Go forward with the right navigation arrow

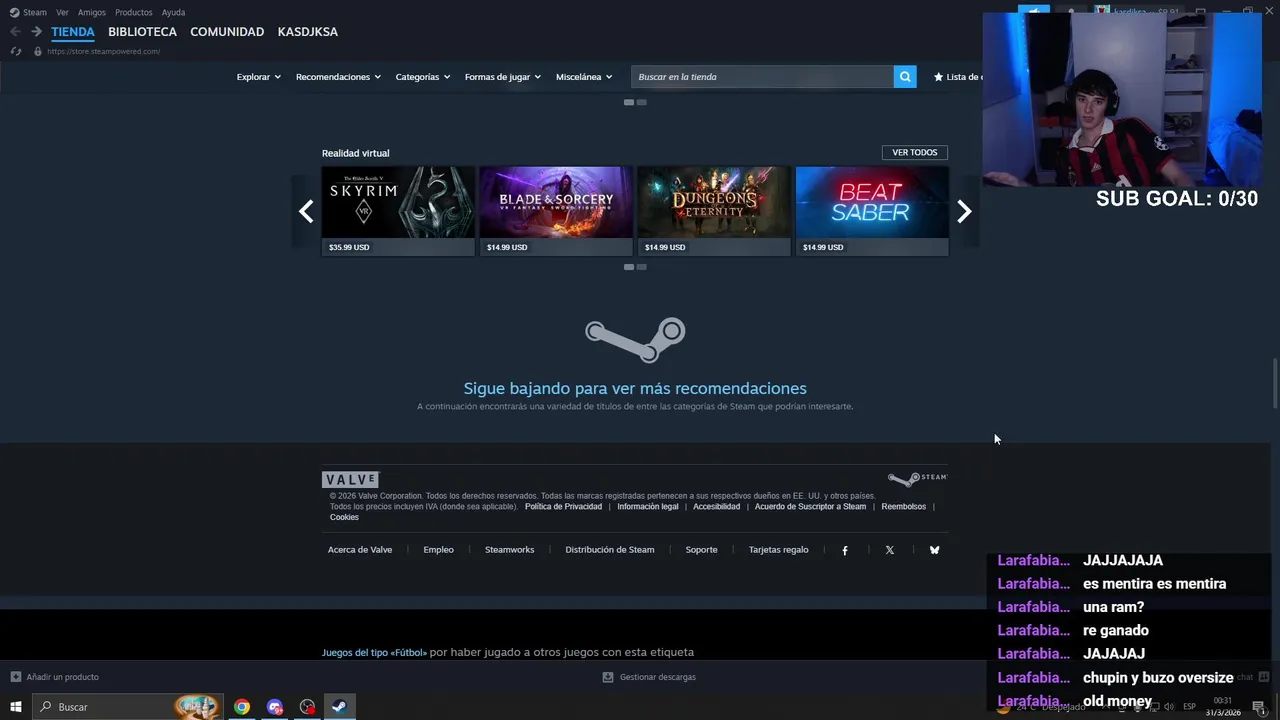(x=36, y=32)
